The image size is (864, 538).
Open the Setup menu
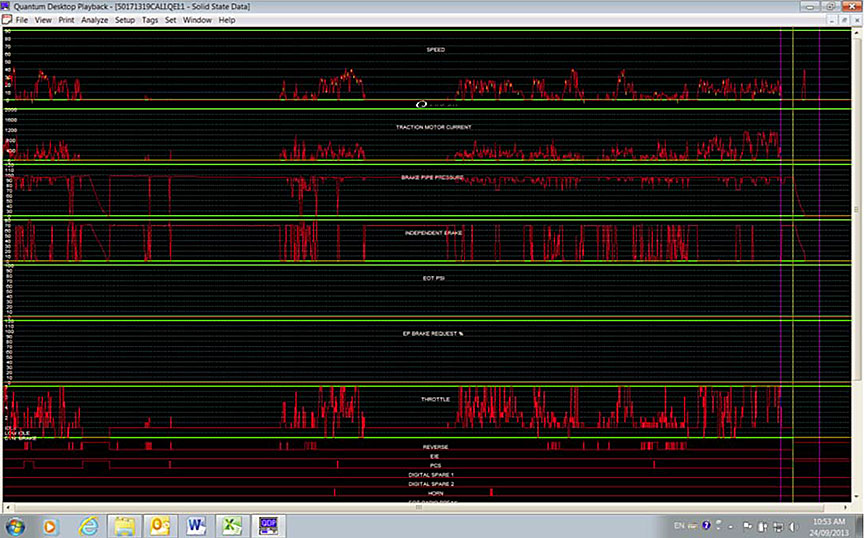tap(125, 20)
